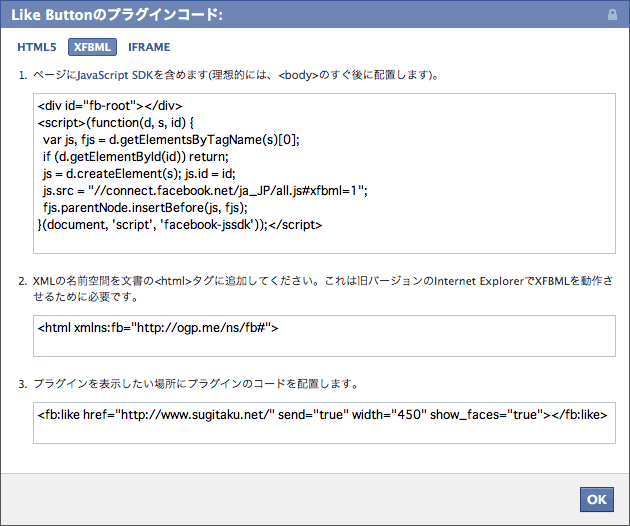Select the fb:like plugin code field

coord(324,423)
